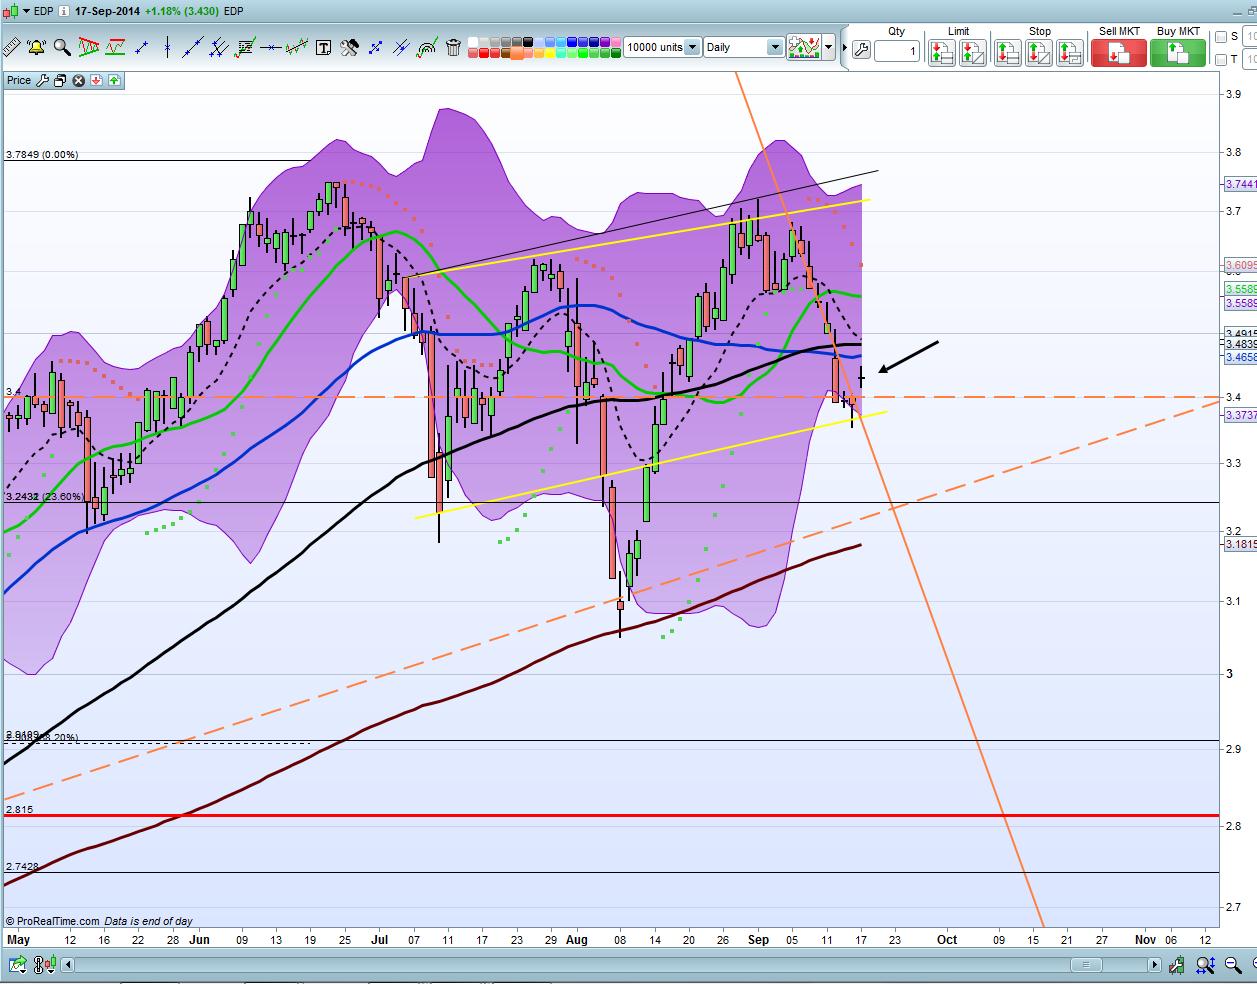Open the hammer and wrench object settings
Viewport: 1257px width, 984px height.
[x=349, y=47]
